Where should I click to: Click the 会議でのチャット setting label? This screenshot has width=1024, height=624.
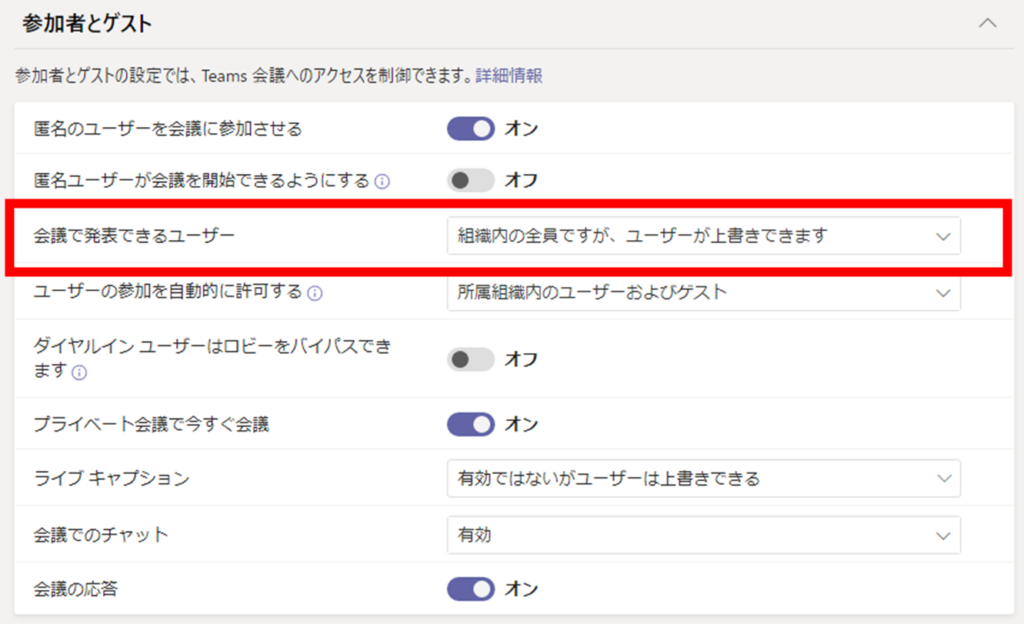101,535
